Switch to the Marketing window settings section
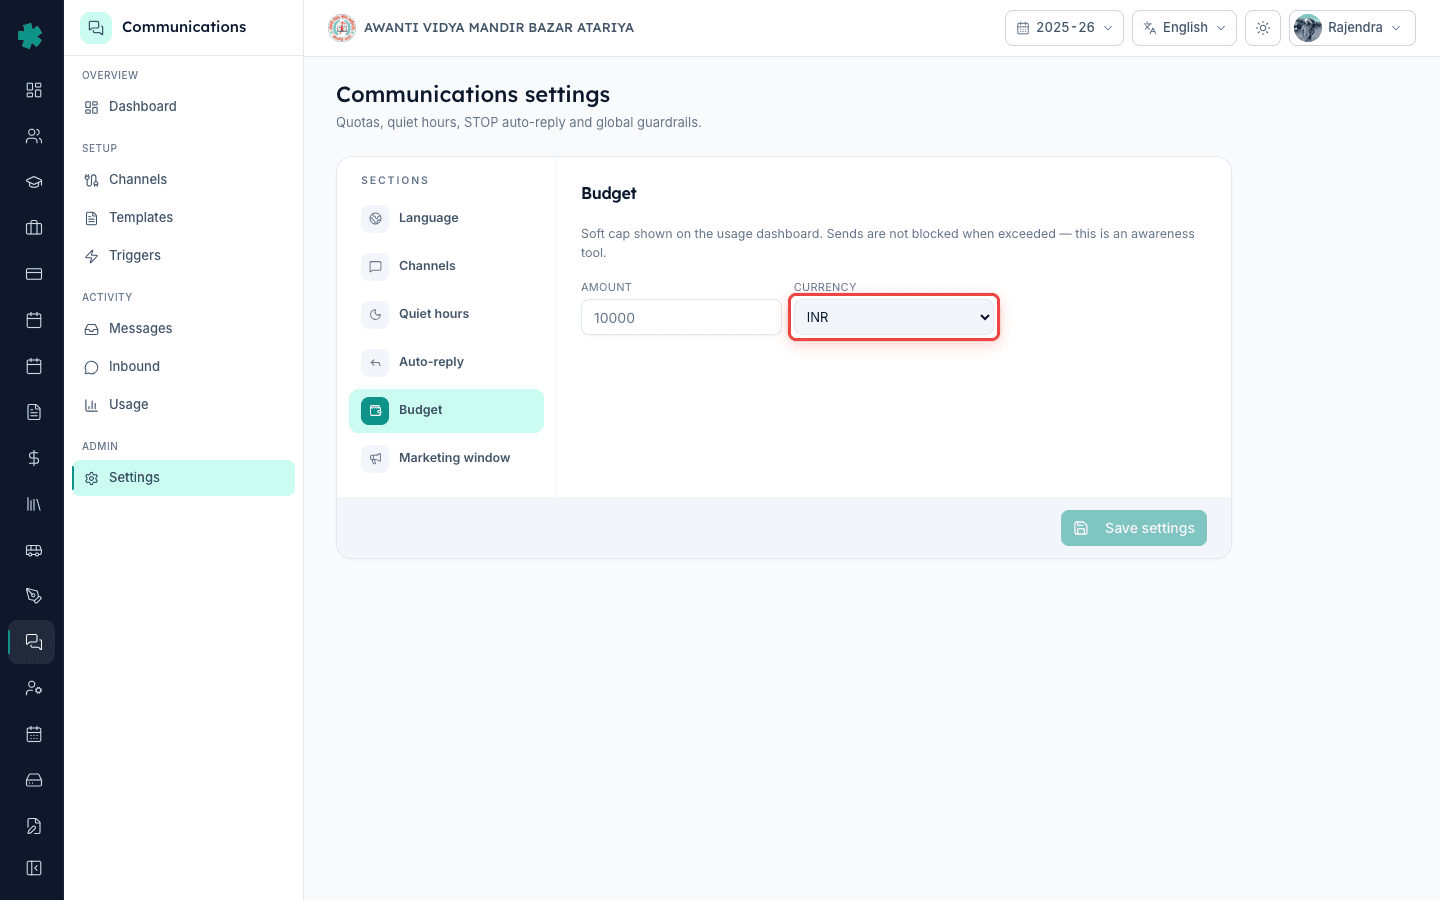This screenshot has width=1440, height=900. click(446, 458)
